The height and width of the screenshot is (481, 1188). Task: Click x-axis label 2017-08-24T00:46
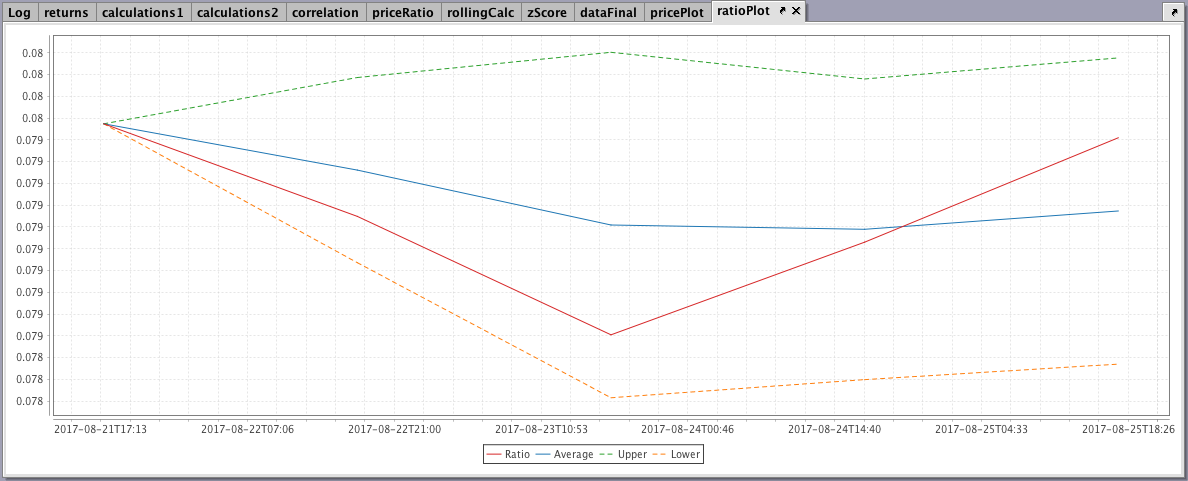[688, 429]
